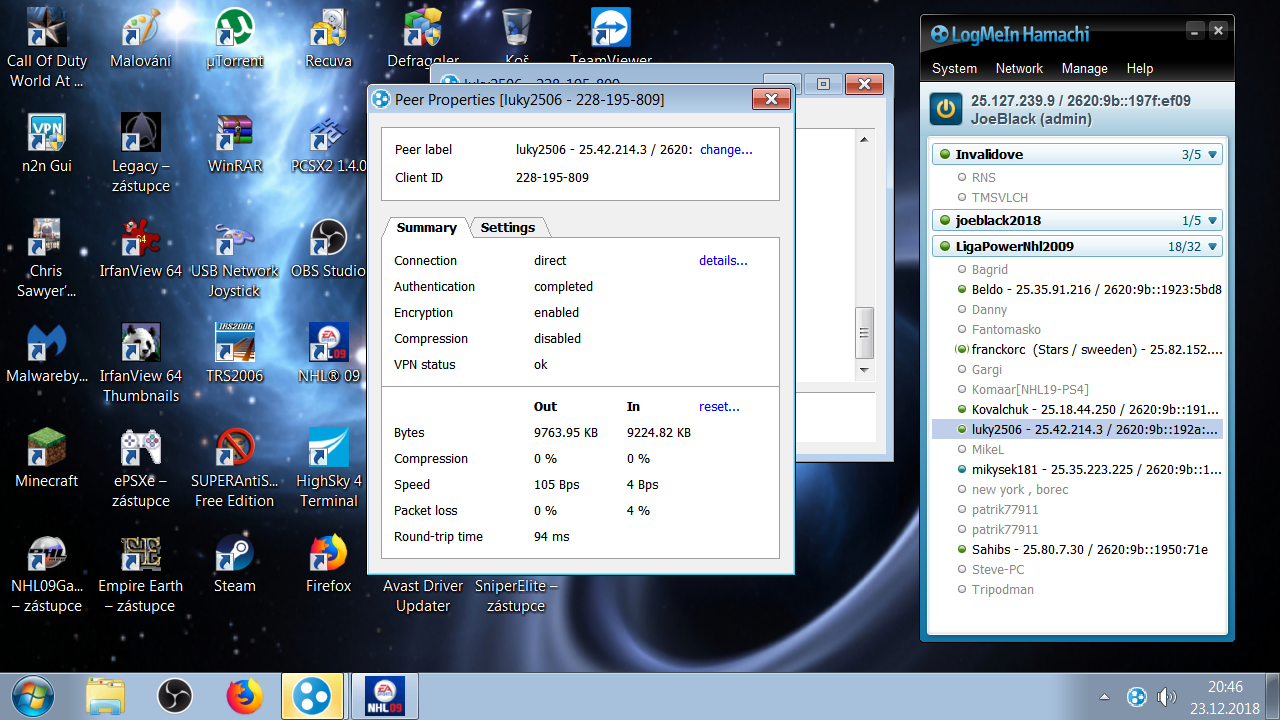Select peer TMSVLCH in the list
The image size is (1280, 720).
(x=999, y=198)
